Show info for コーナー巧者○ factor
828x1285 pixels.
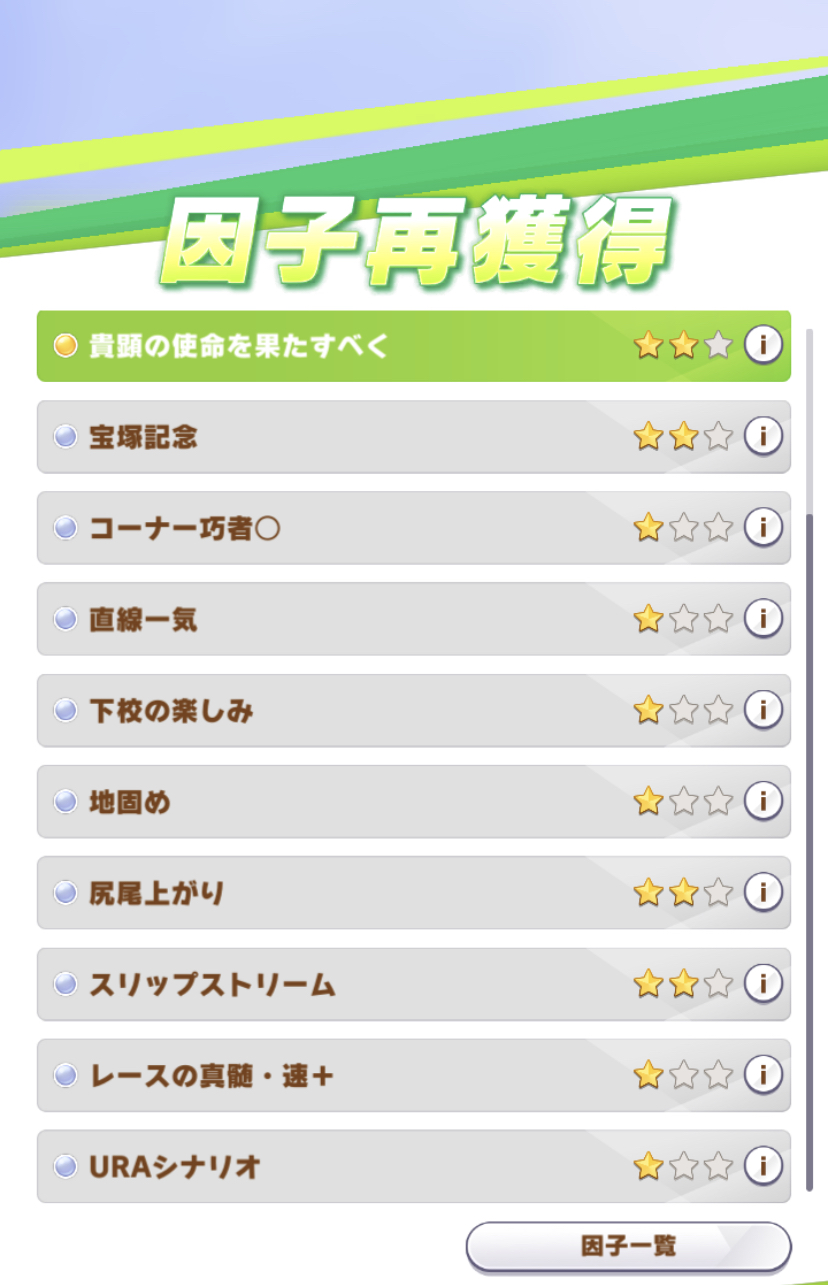[x=763, y=527]
